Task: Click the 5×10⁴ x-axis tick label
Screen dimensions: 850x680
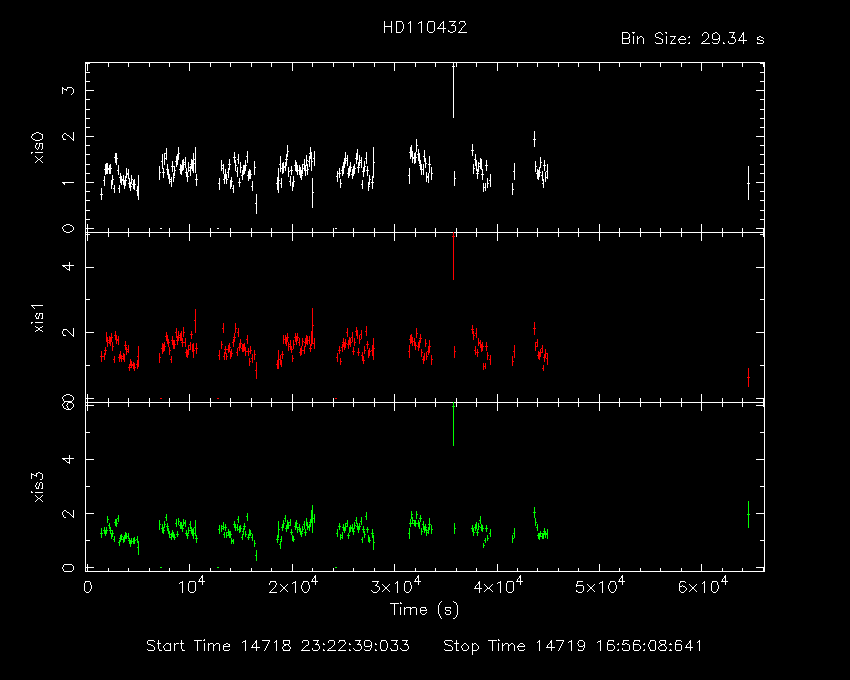Action: (x=600, y=586)
